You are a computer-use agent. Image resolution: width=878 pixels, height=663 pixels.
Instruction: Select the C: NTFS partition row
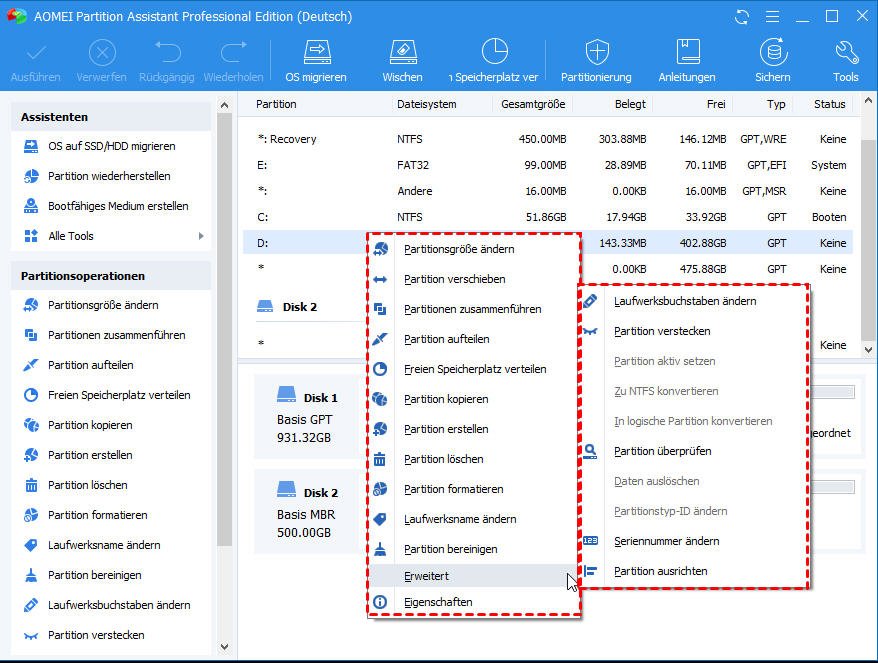tap(548, 217)
